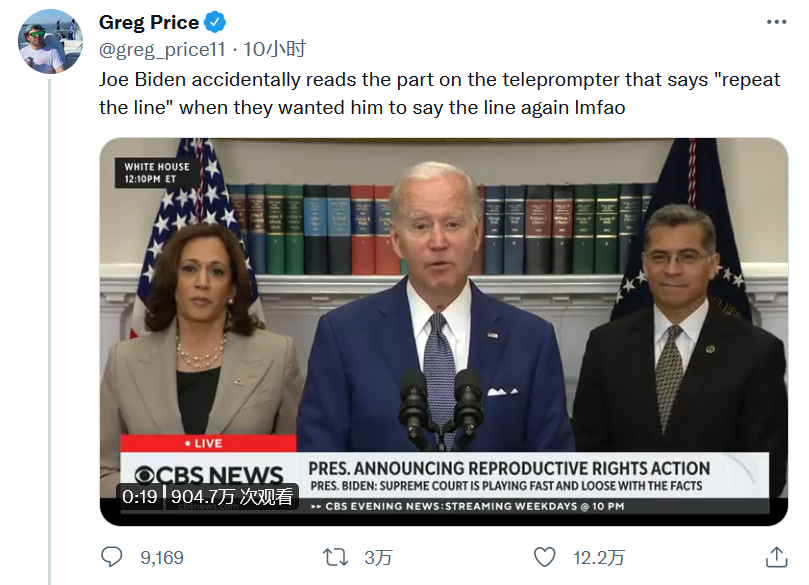Click the Greg Price display name
Image resolution: width=809 pixels, height=585 pixels.
148,22
